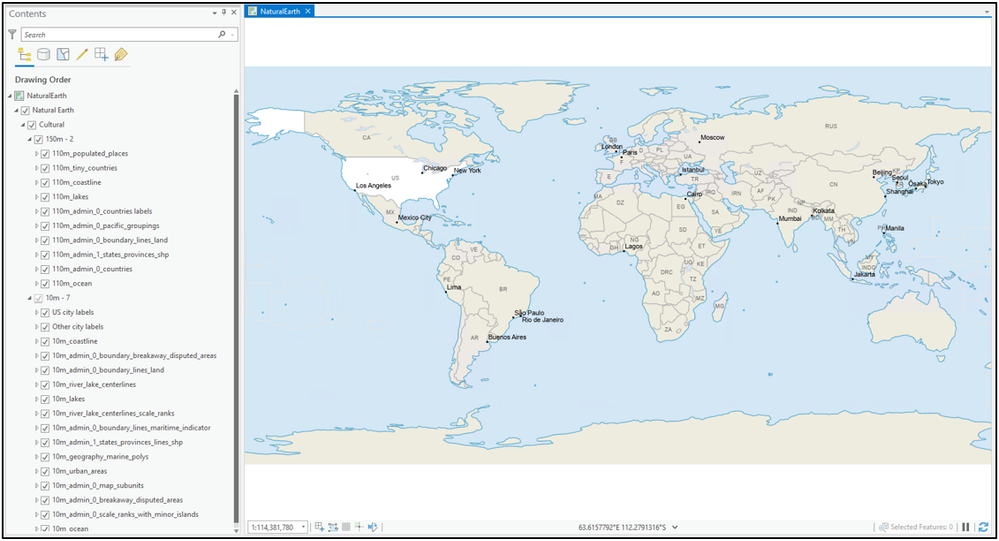Image resolution: width=999 pixels, height=541 pixels.
Task: Switch to the NaturalEarth map tab
Action: point(280,11)
